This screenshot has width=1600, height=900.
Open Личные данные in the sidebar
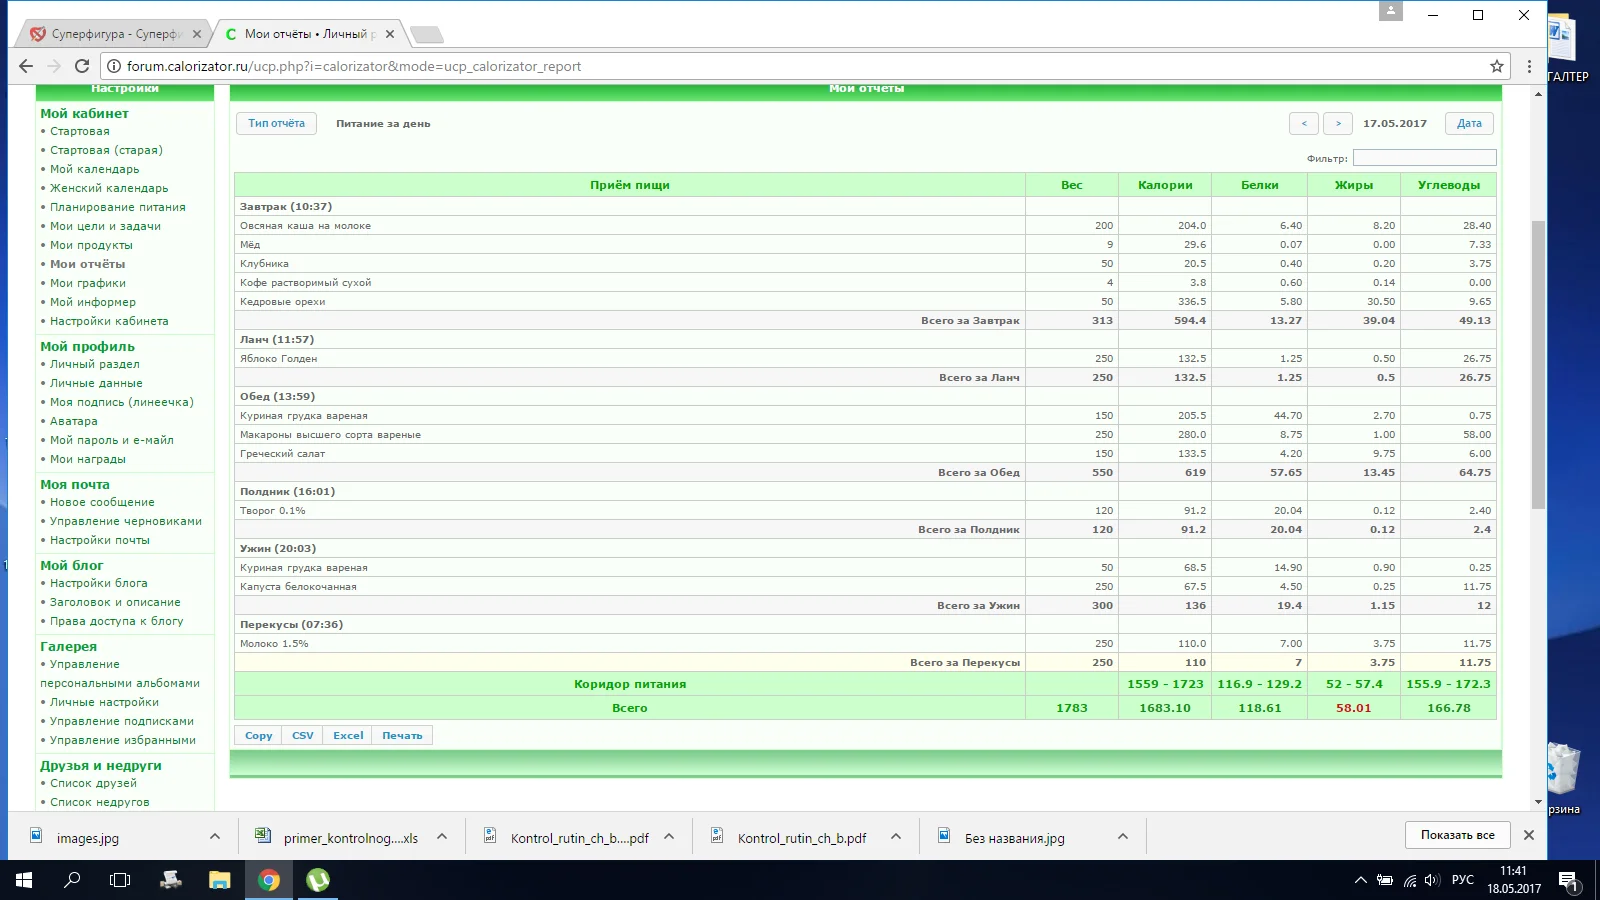[96, 383]
